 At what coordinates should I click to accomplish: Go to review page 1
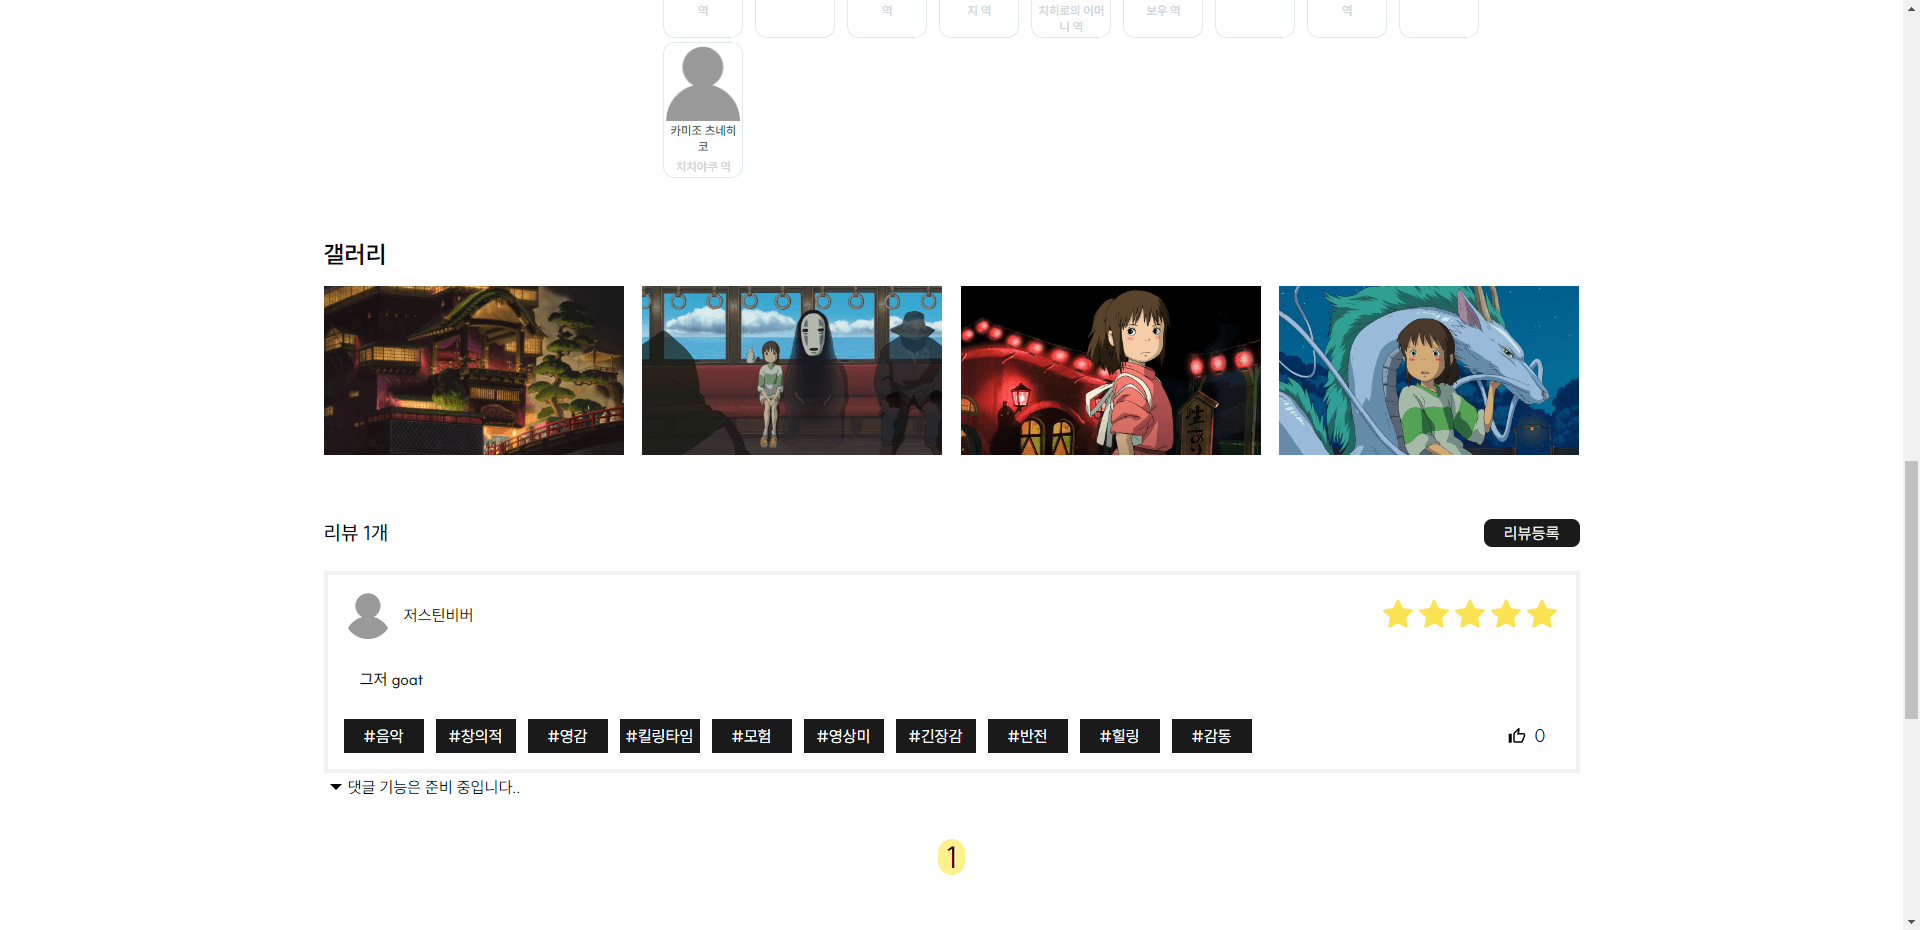click(x=951, y=857)
